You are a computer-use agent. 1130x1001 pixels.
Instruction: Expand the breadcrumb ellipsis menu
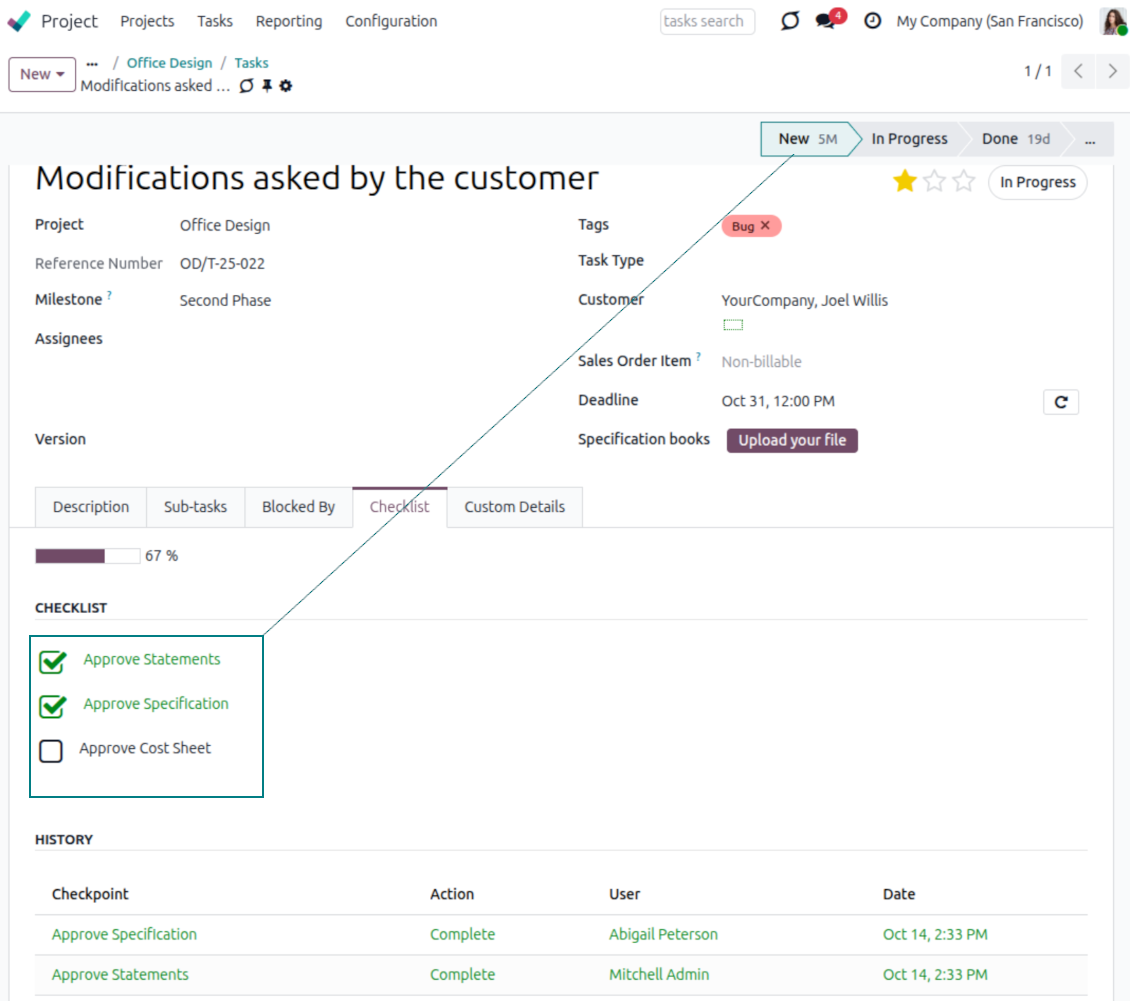click(92, 63)
